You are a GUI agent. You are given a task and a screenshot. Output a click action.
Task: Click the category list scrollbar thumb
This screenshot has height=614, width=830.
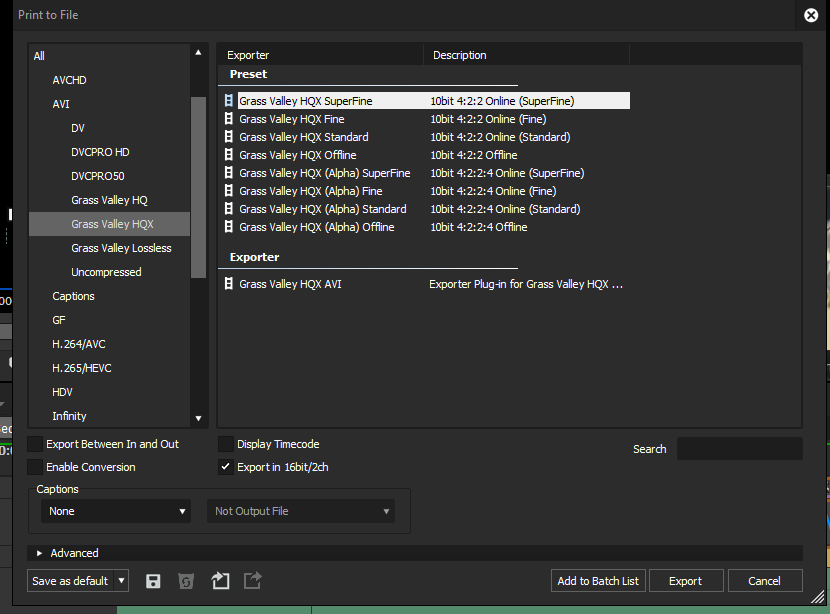[x=199, y=187]
